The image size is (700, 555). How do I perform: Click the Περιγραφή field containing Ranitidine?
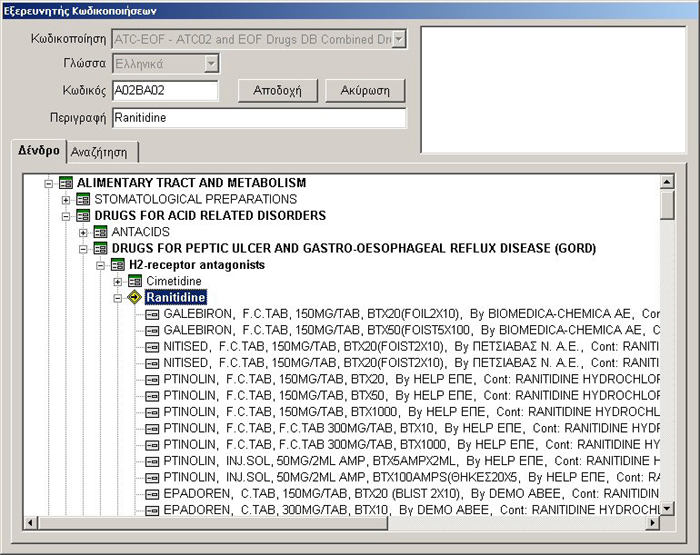259,118
